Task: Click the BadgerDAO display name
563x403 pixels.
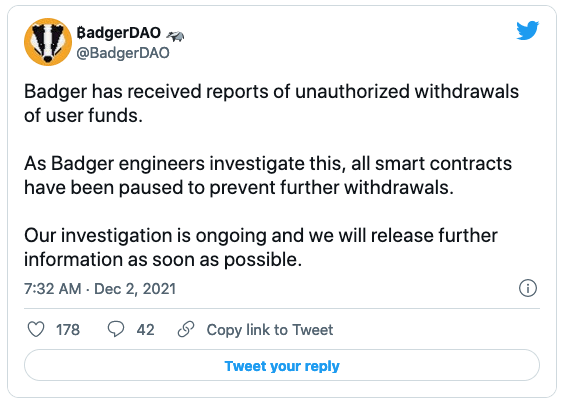Action: point(118,33)
